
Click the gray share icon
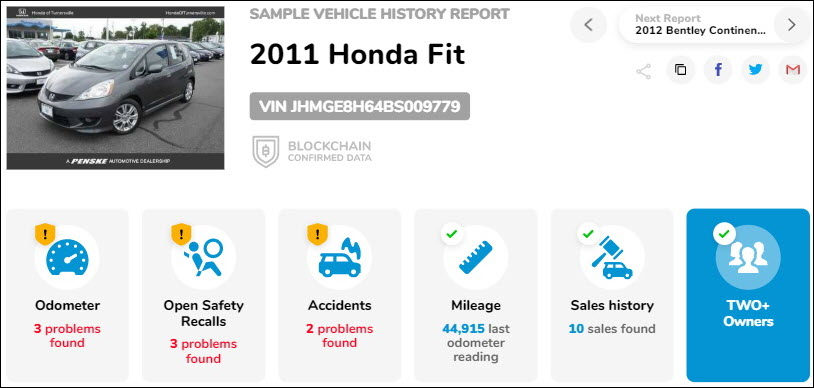coord(643,71)
